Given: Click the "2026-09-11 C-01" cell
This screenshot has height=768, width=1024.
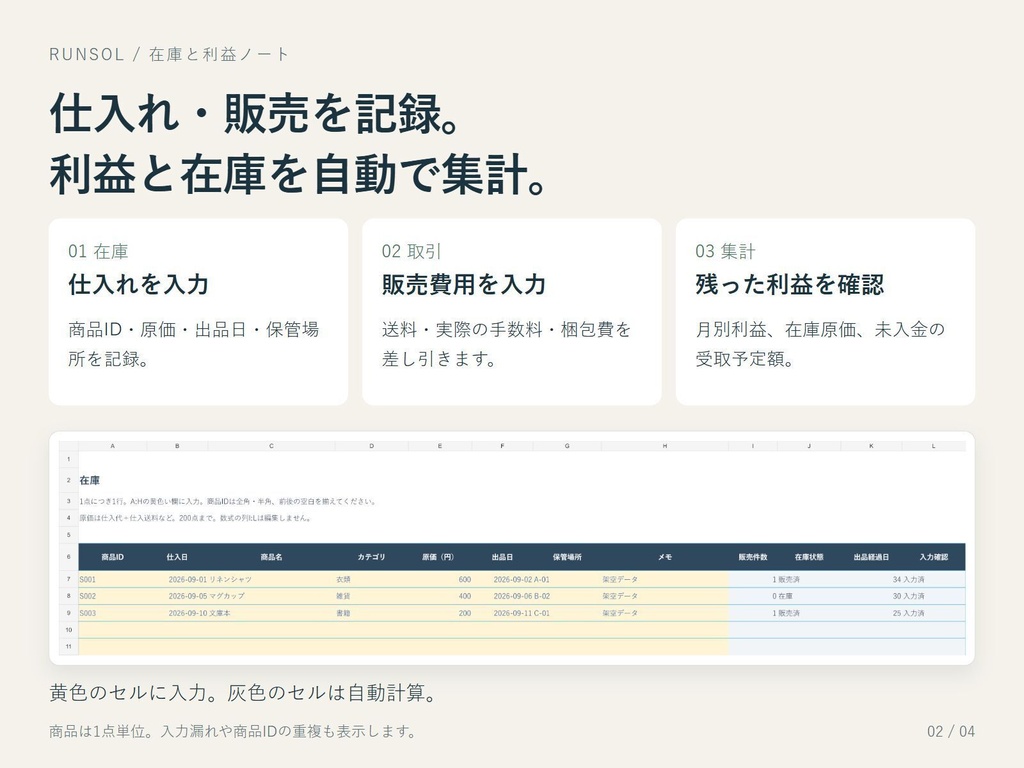Looking at the screenshot, I should (521, 613).
